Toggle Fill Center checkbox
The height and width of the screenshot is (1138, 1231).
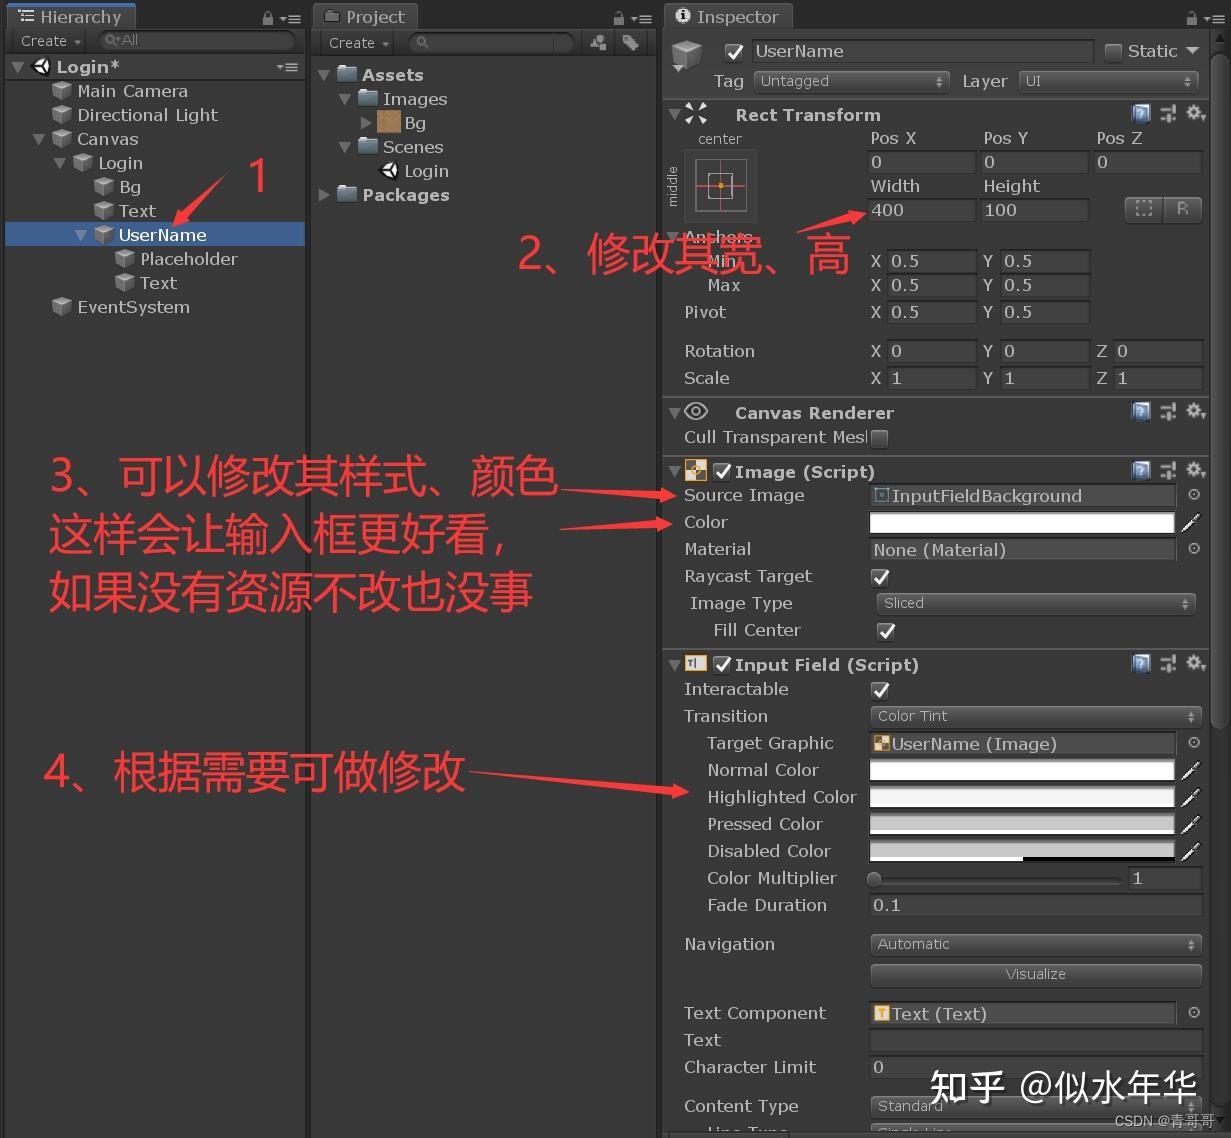(x=886, y=631)
